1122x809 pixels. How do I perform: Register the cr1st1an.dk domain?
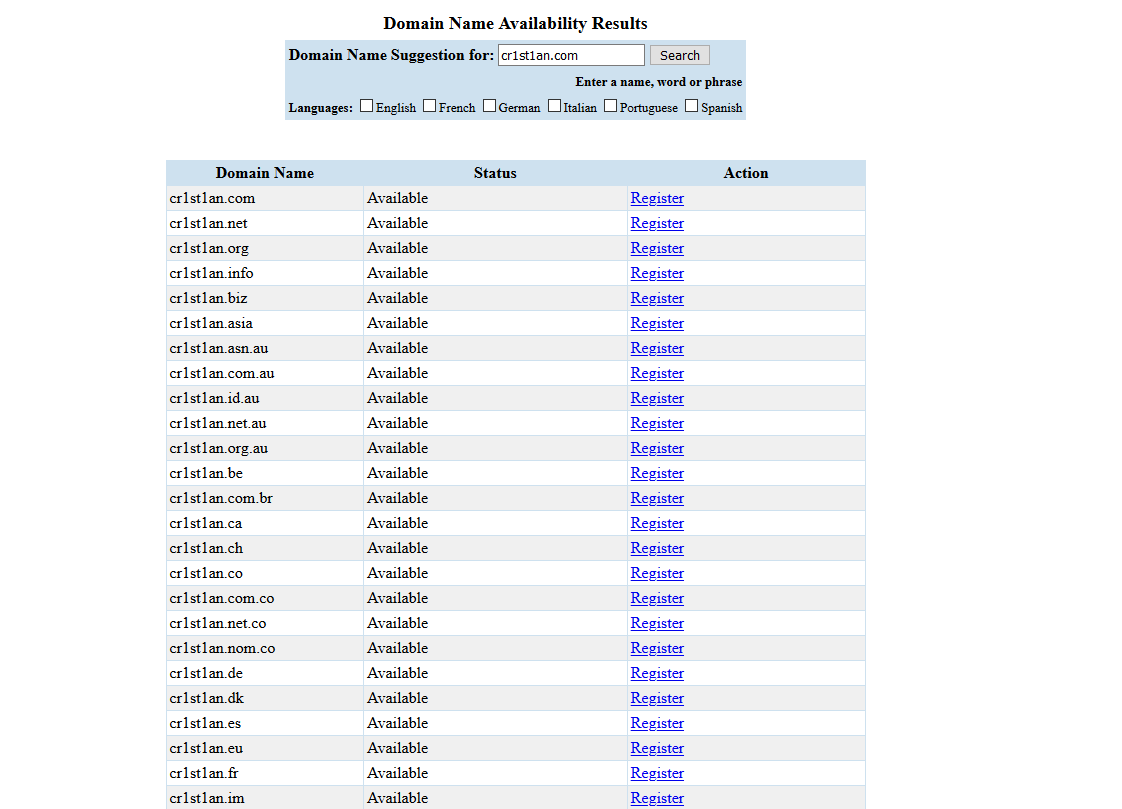click(657, 699)
